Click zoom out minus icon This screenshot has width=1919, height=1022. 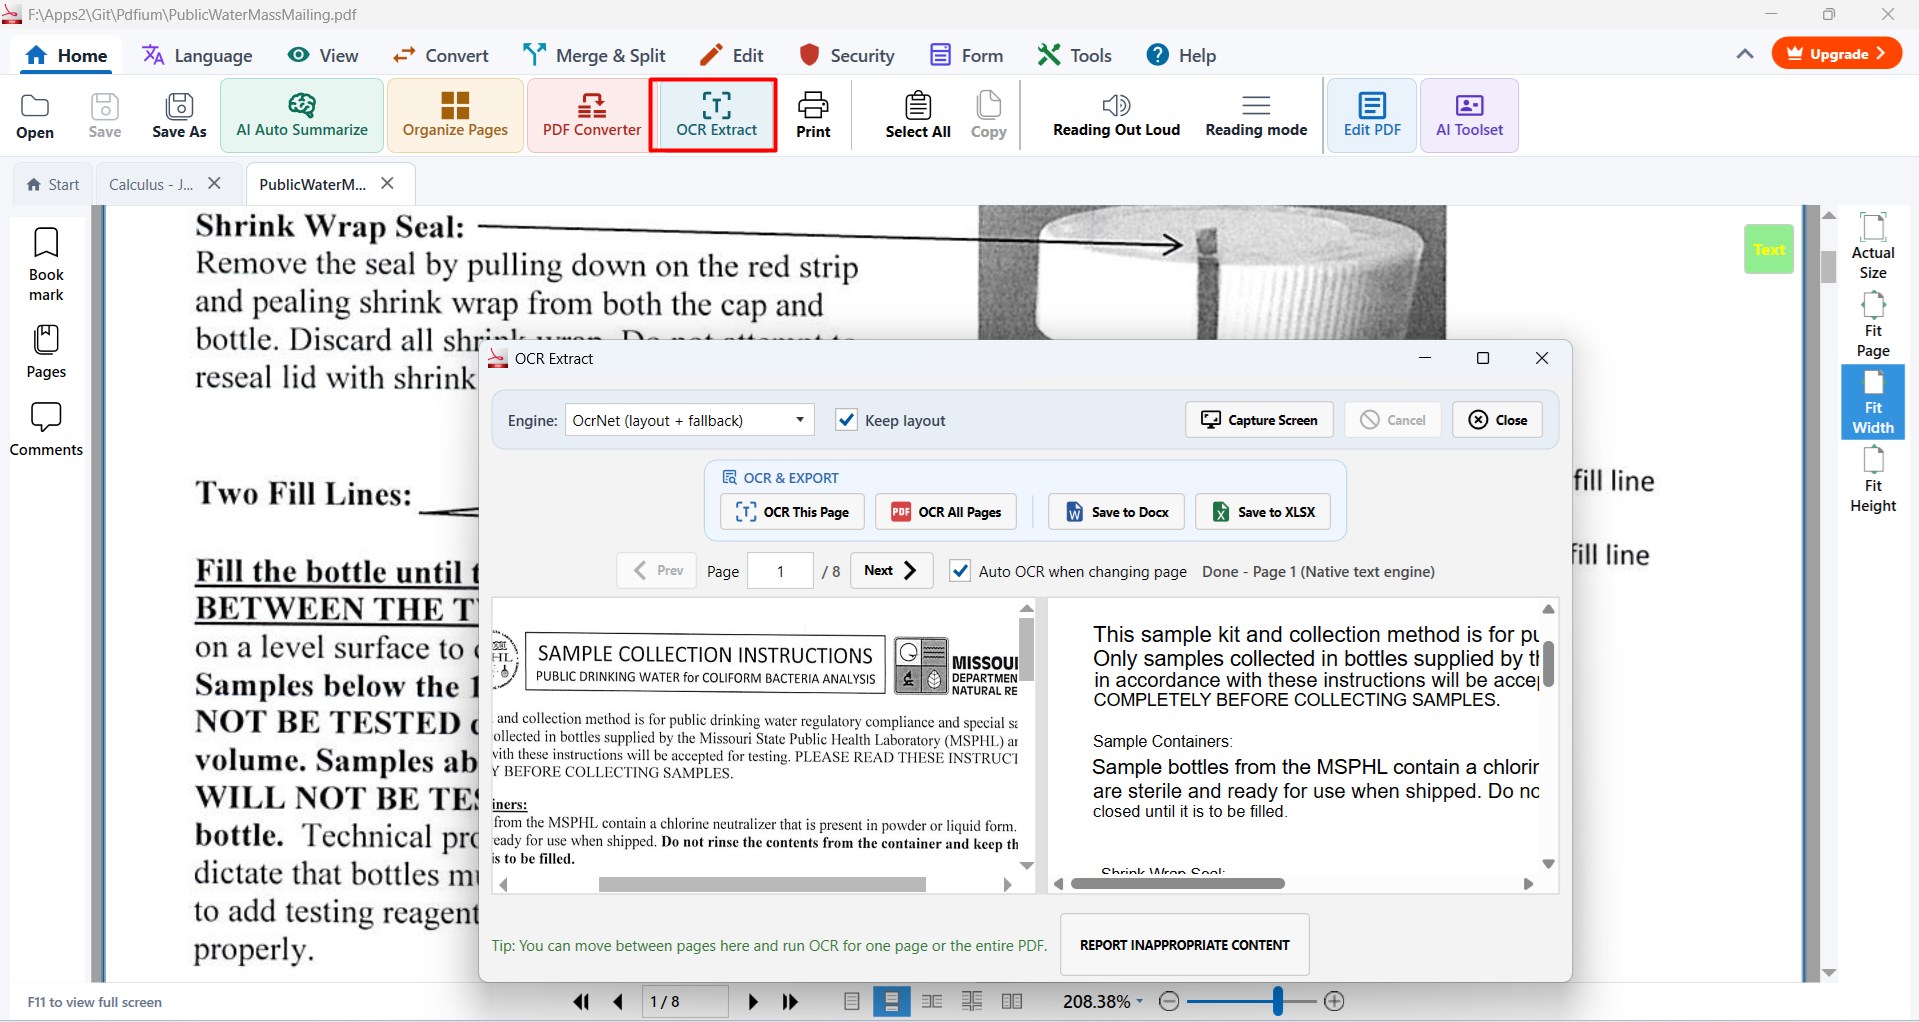[x=1169, y=1001]
